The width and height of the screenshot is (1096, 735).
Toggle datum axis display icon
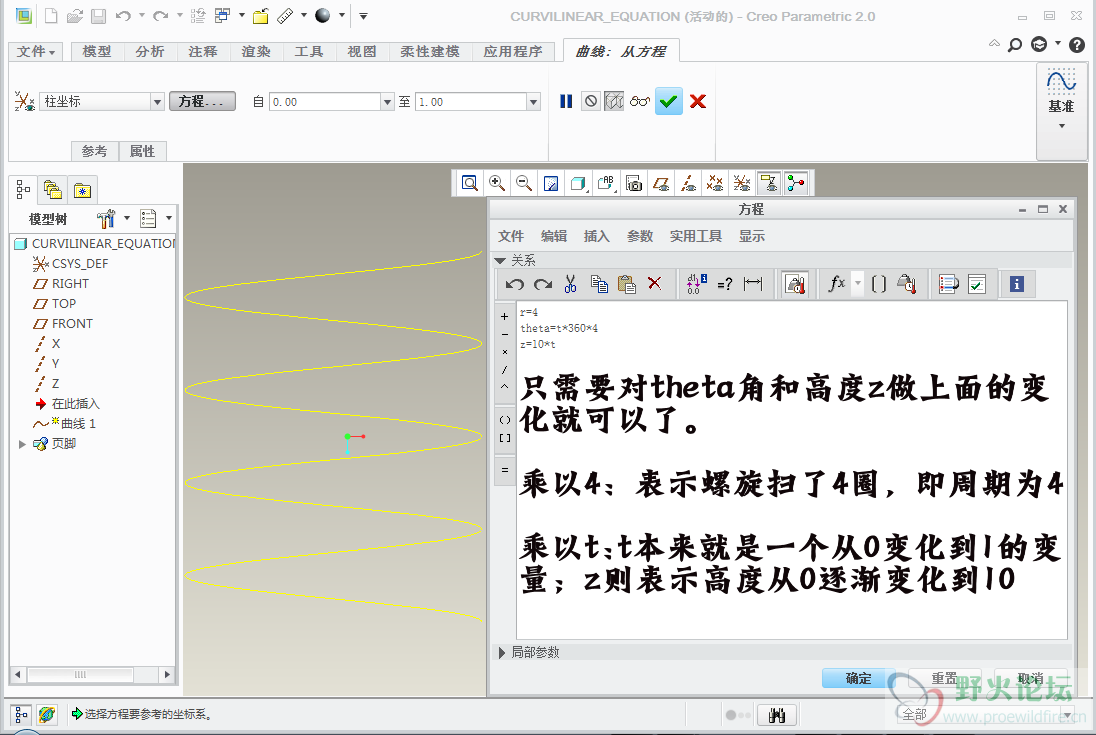pyautogui.click(x=688, y=183)
